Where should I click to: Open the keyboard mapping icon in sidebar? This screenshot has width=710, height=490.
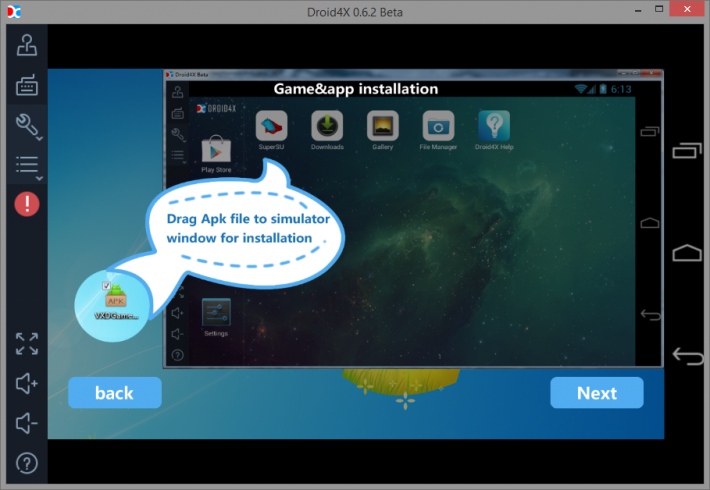pos(27,85)
